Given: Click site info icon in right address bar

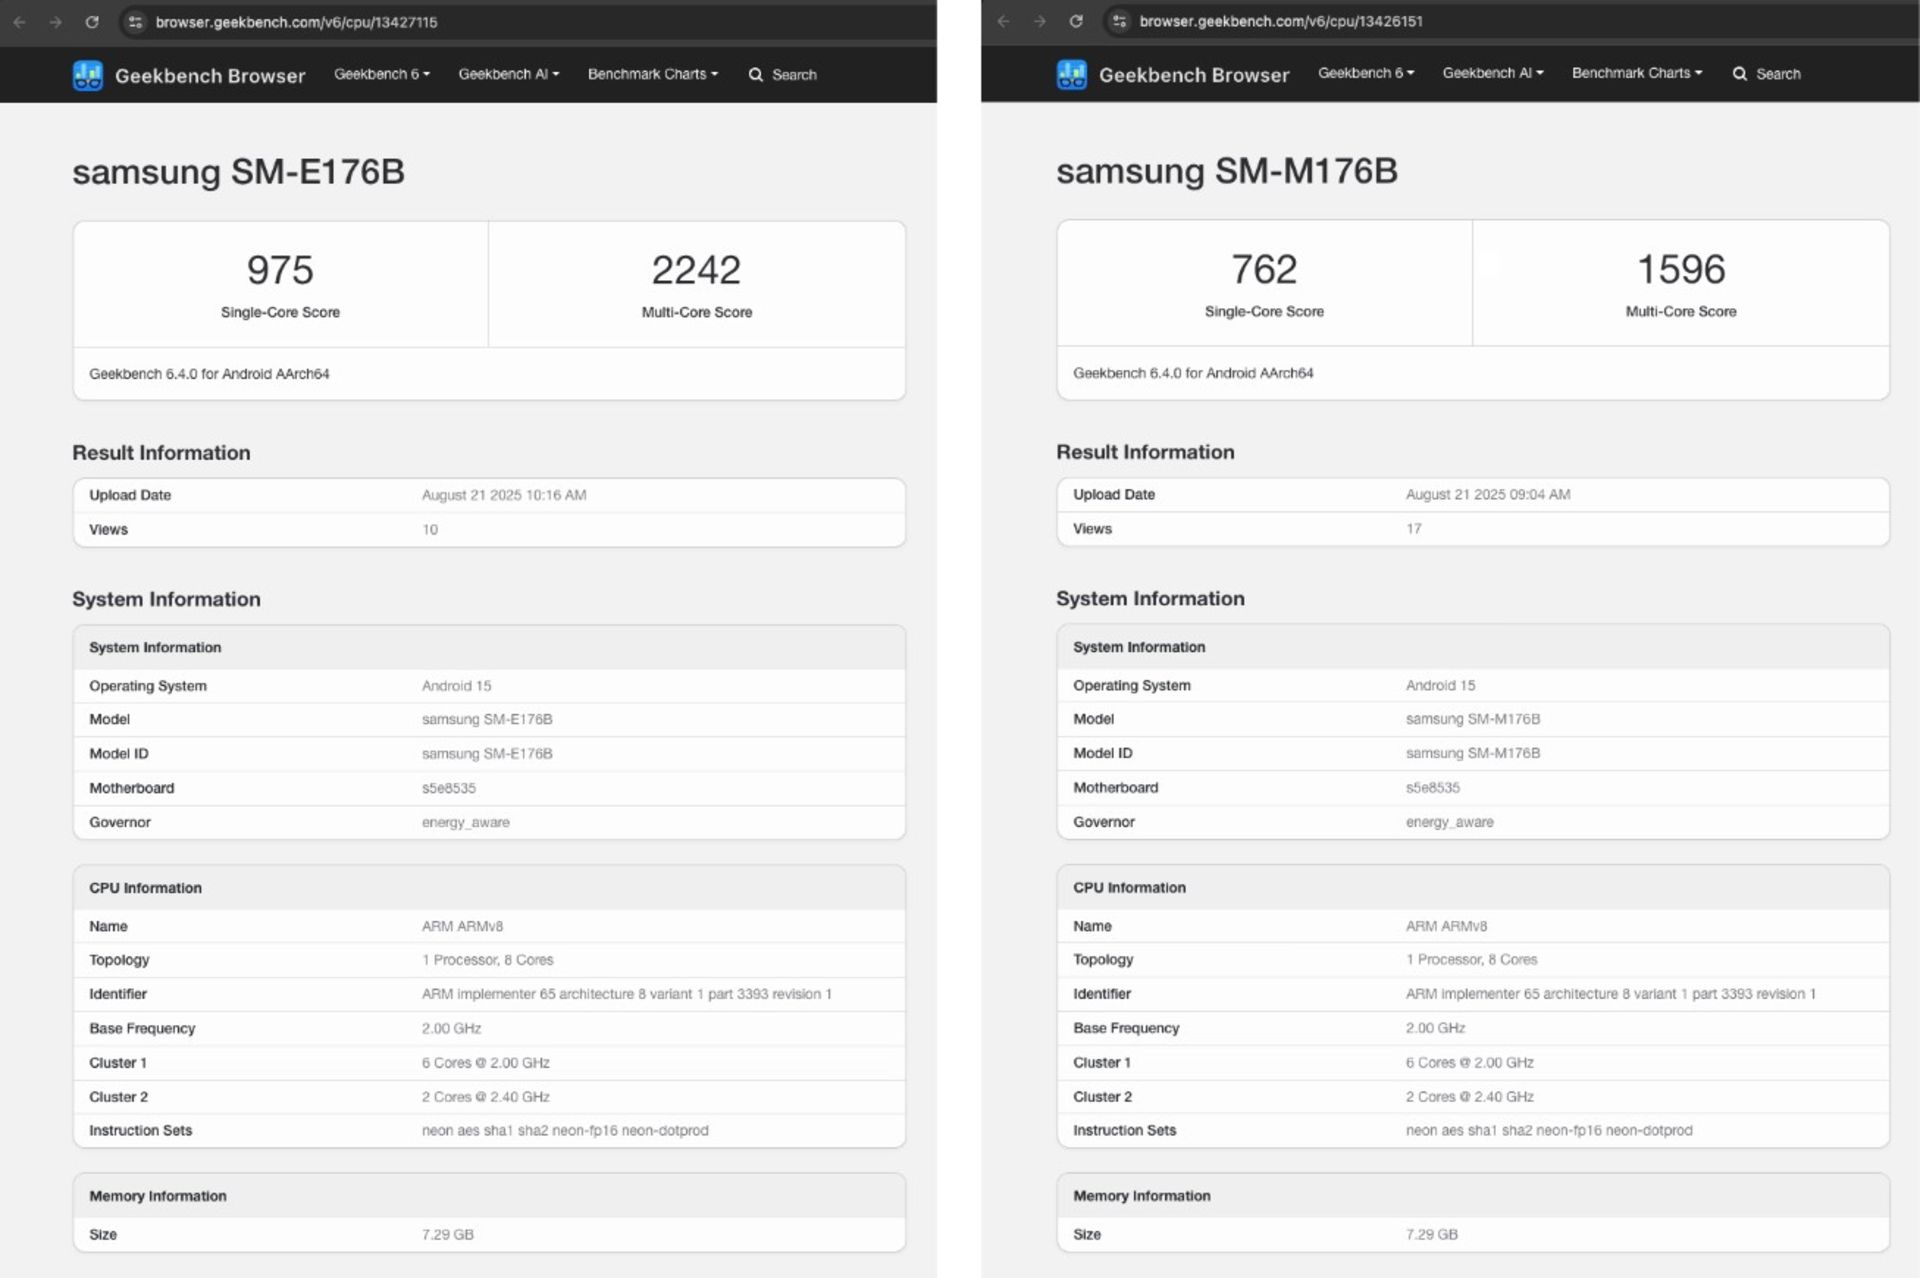Looking at the screenshot, I should pyautogui.click(x=1119, y=21).
